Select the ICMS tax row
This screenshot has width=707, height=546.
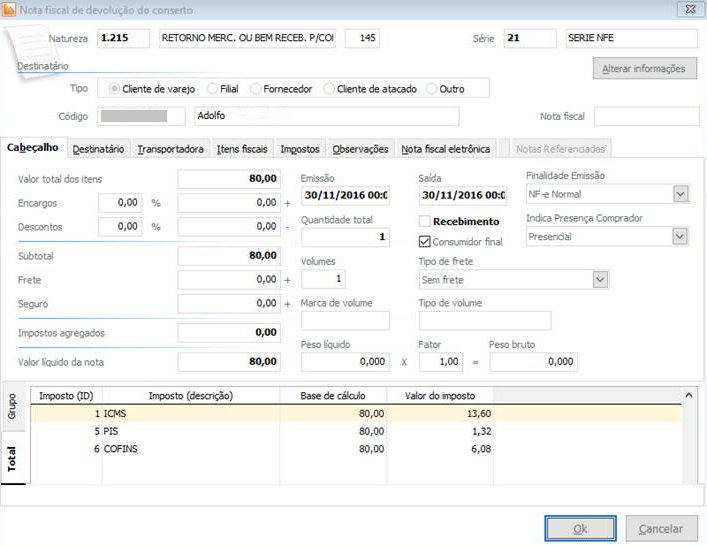[x=356, y=413]
